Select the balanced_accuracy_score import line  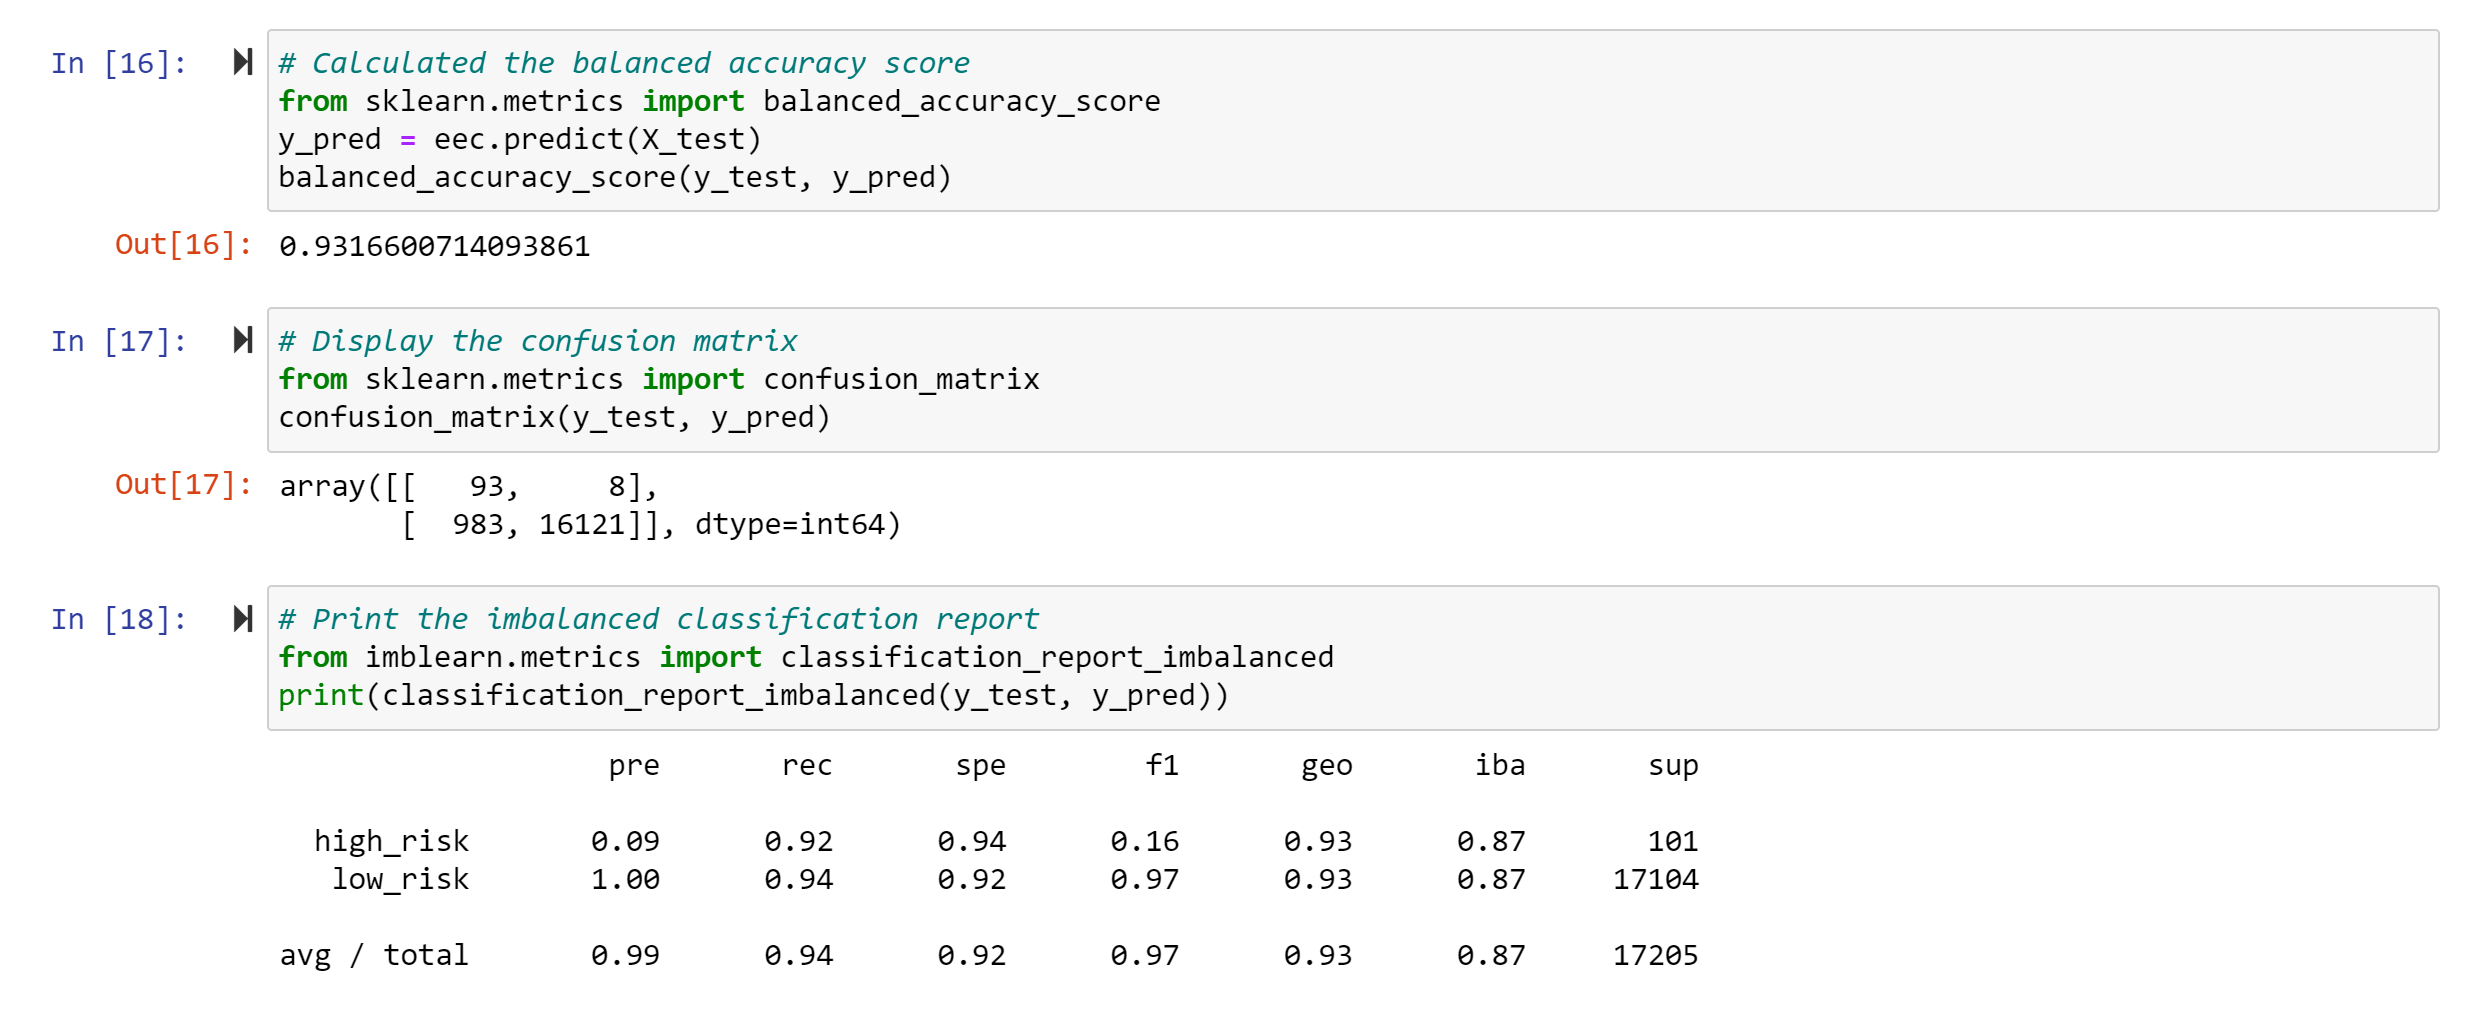pyautogui.click(x=718, y=100)
